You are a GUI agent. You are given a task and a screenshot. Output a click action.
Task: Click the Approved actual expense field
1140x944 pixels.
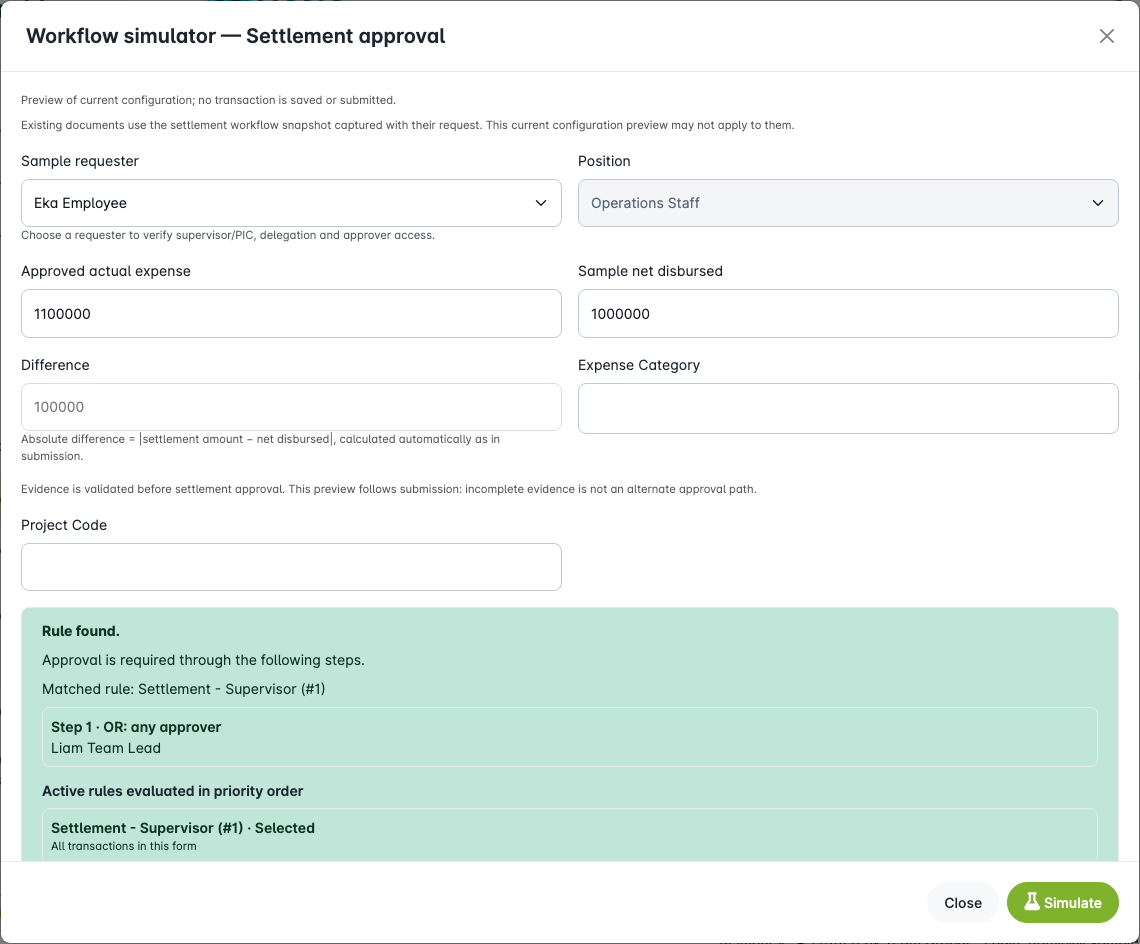[x=291, y=313]
